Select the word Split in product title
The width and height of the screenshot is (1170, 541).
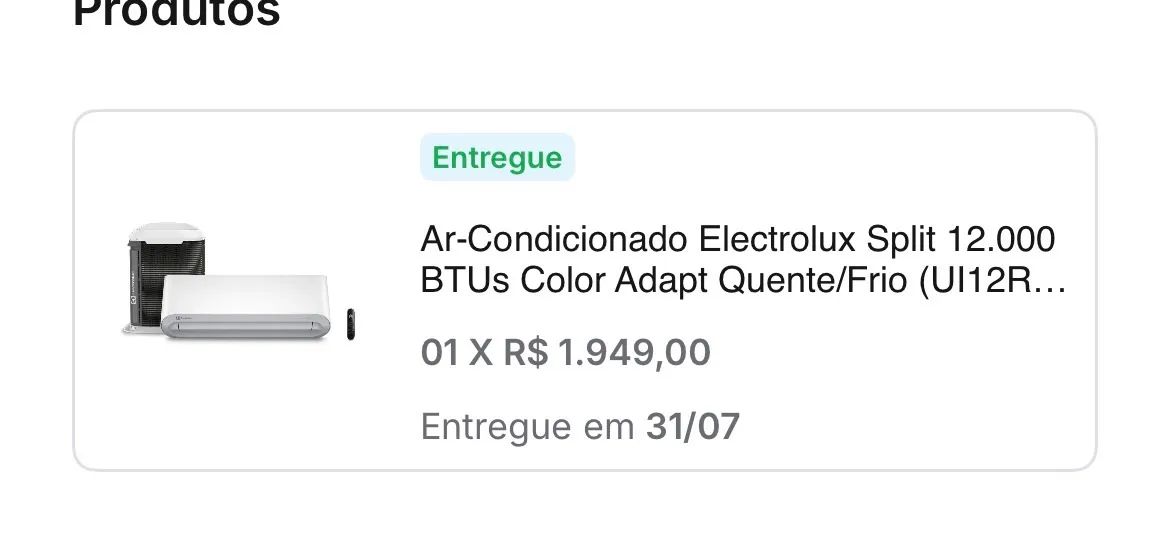pyautogui.click(x=901, y=240)
